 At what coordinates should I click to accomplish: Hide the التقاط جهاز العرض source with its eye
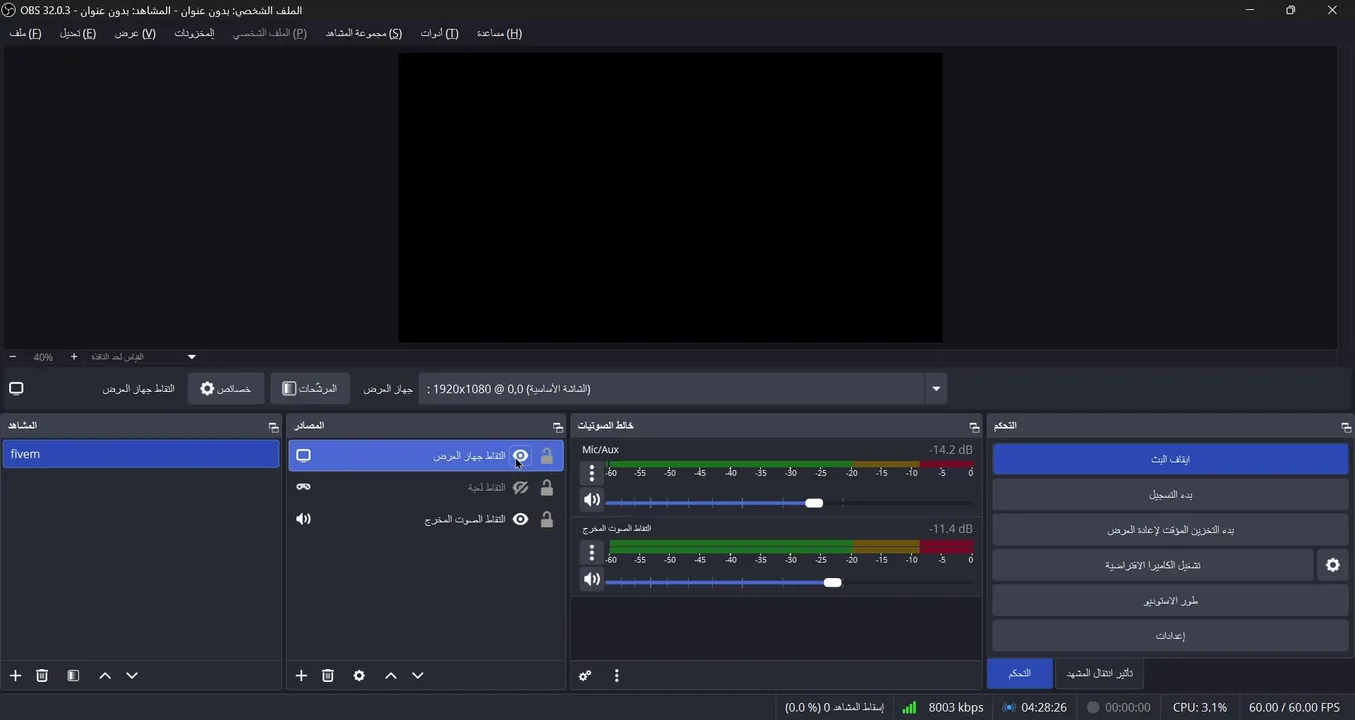tap(520, 456)
